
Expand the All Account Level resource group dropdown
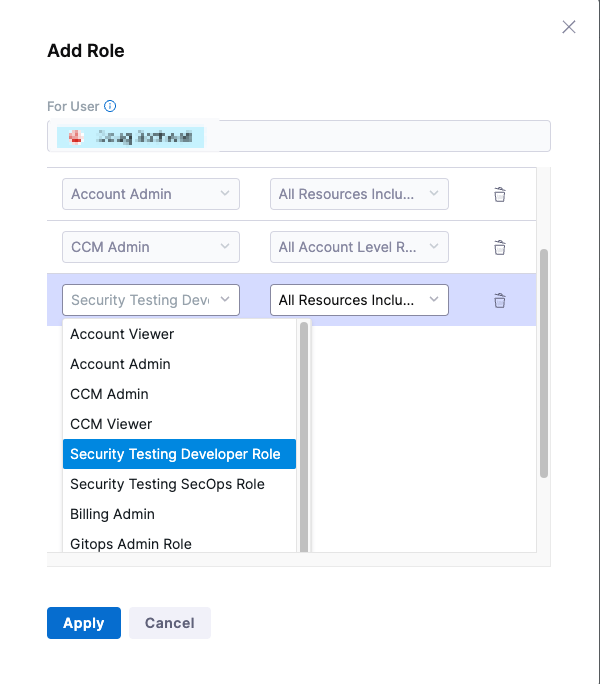[359, 247]
